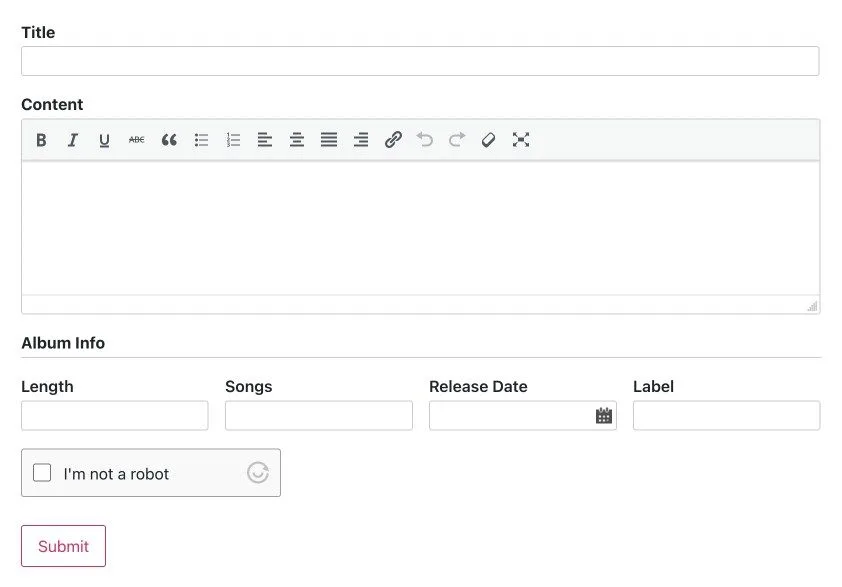Justify the text alignment
The height and width of the screenshot is (587, 842).
click(329, 140)
